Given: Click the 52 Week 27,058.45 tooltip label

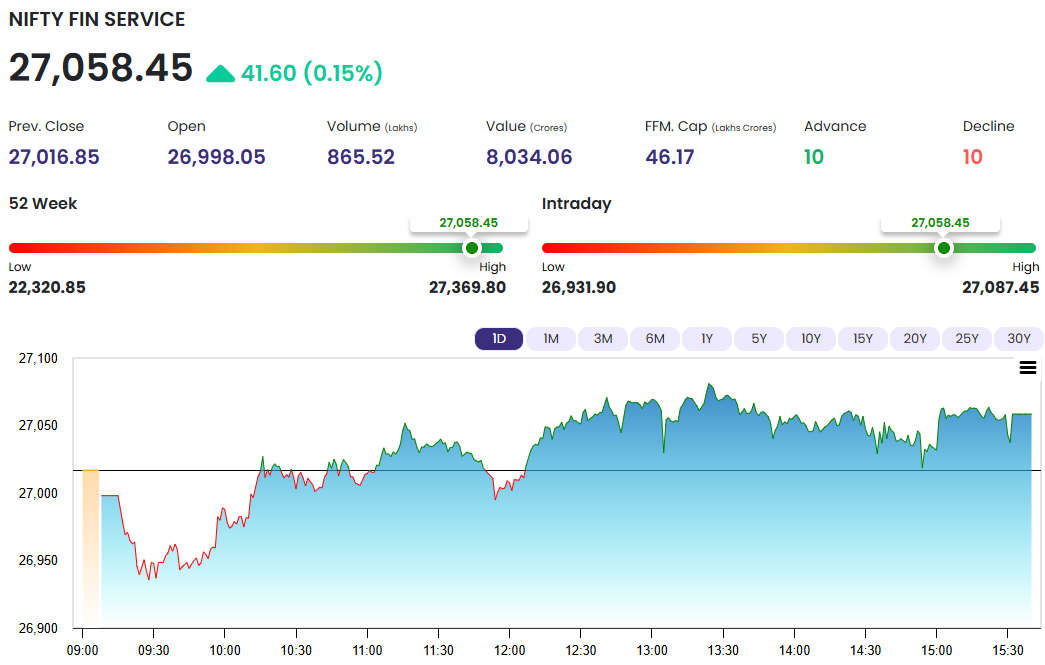Looking at the screenshot, I should click(469, 223).
